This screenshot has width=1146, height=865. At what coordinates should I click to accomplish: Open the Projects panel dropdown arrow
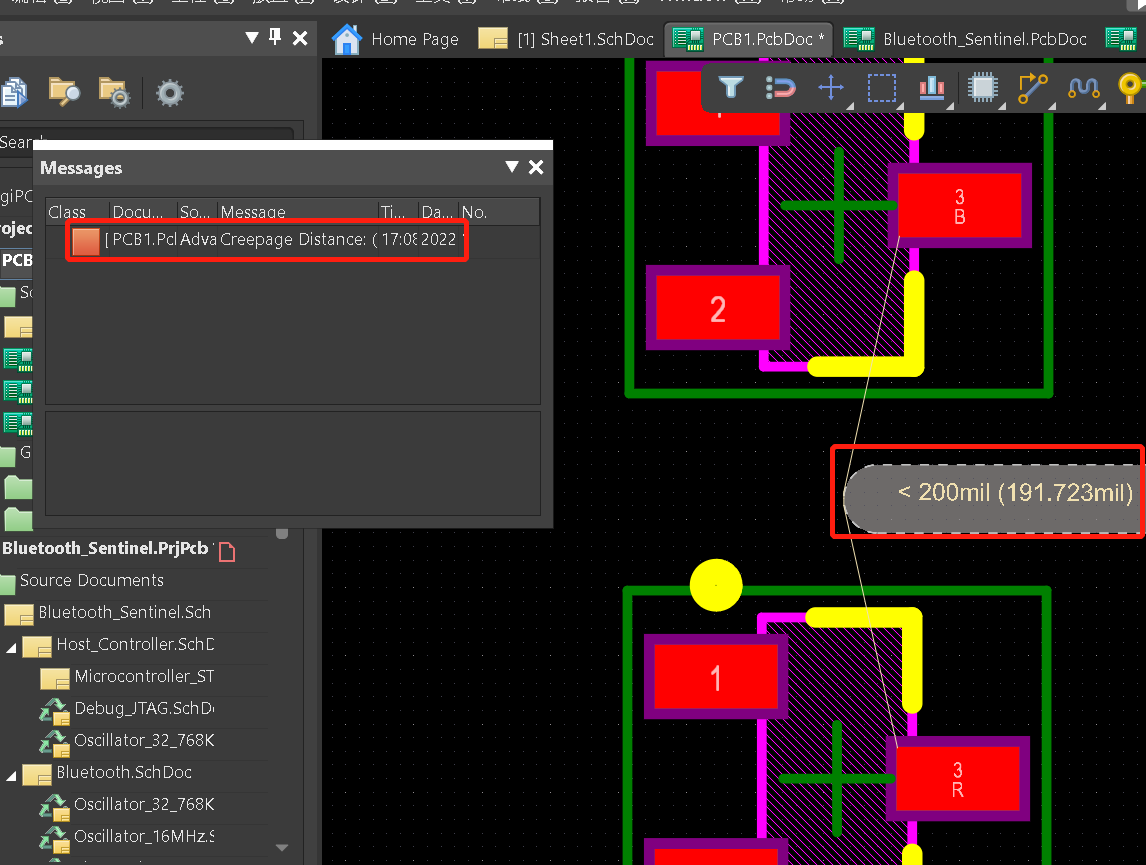(x=252, y=38)
